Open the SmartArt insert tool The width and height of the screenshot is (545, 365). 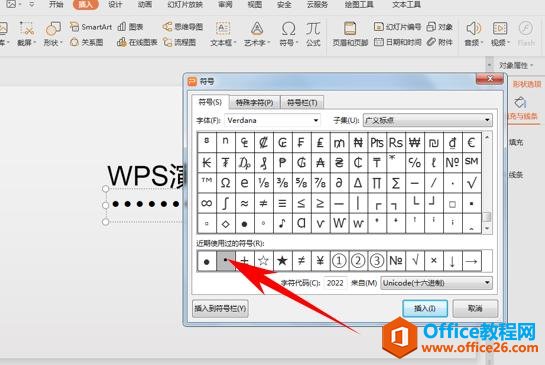point(90,27)
